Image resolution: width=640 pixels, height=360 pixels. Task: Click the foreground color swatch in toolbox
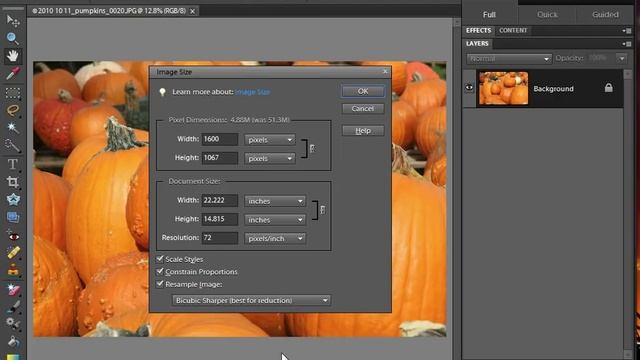point(12,358)
